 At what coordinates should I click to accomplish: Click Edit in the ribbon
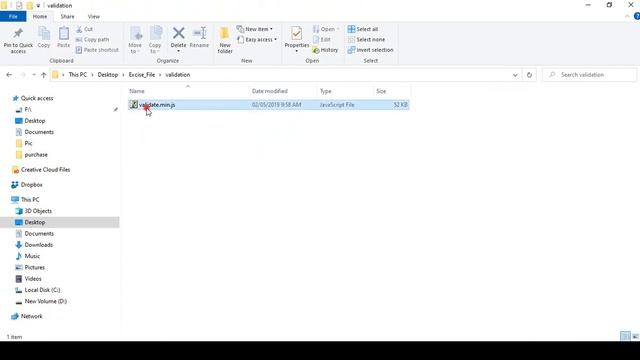(x=322, y=40)
